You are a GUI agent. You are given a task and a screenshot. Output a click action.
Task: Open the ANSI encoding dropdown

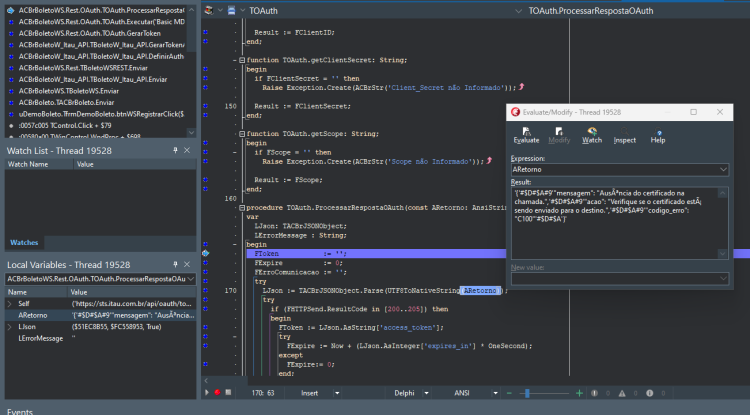coord(495,393)
